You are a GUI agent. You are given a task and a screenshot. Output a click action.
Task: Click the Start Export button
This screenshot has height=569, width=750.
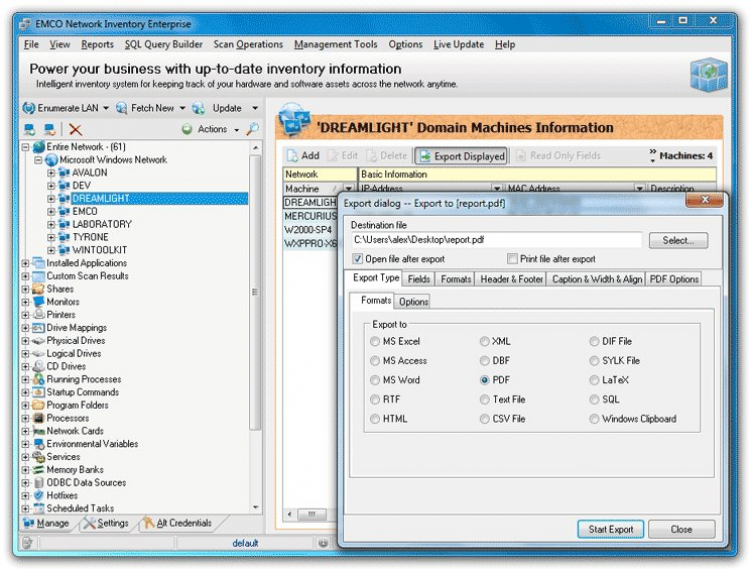tap(611, 529)
